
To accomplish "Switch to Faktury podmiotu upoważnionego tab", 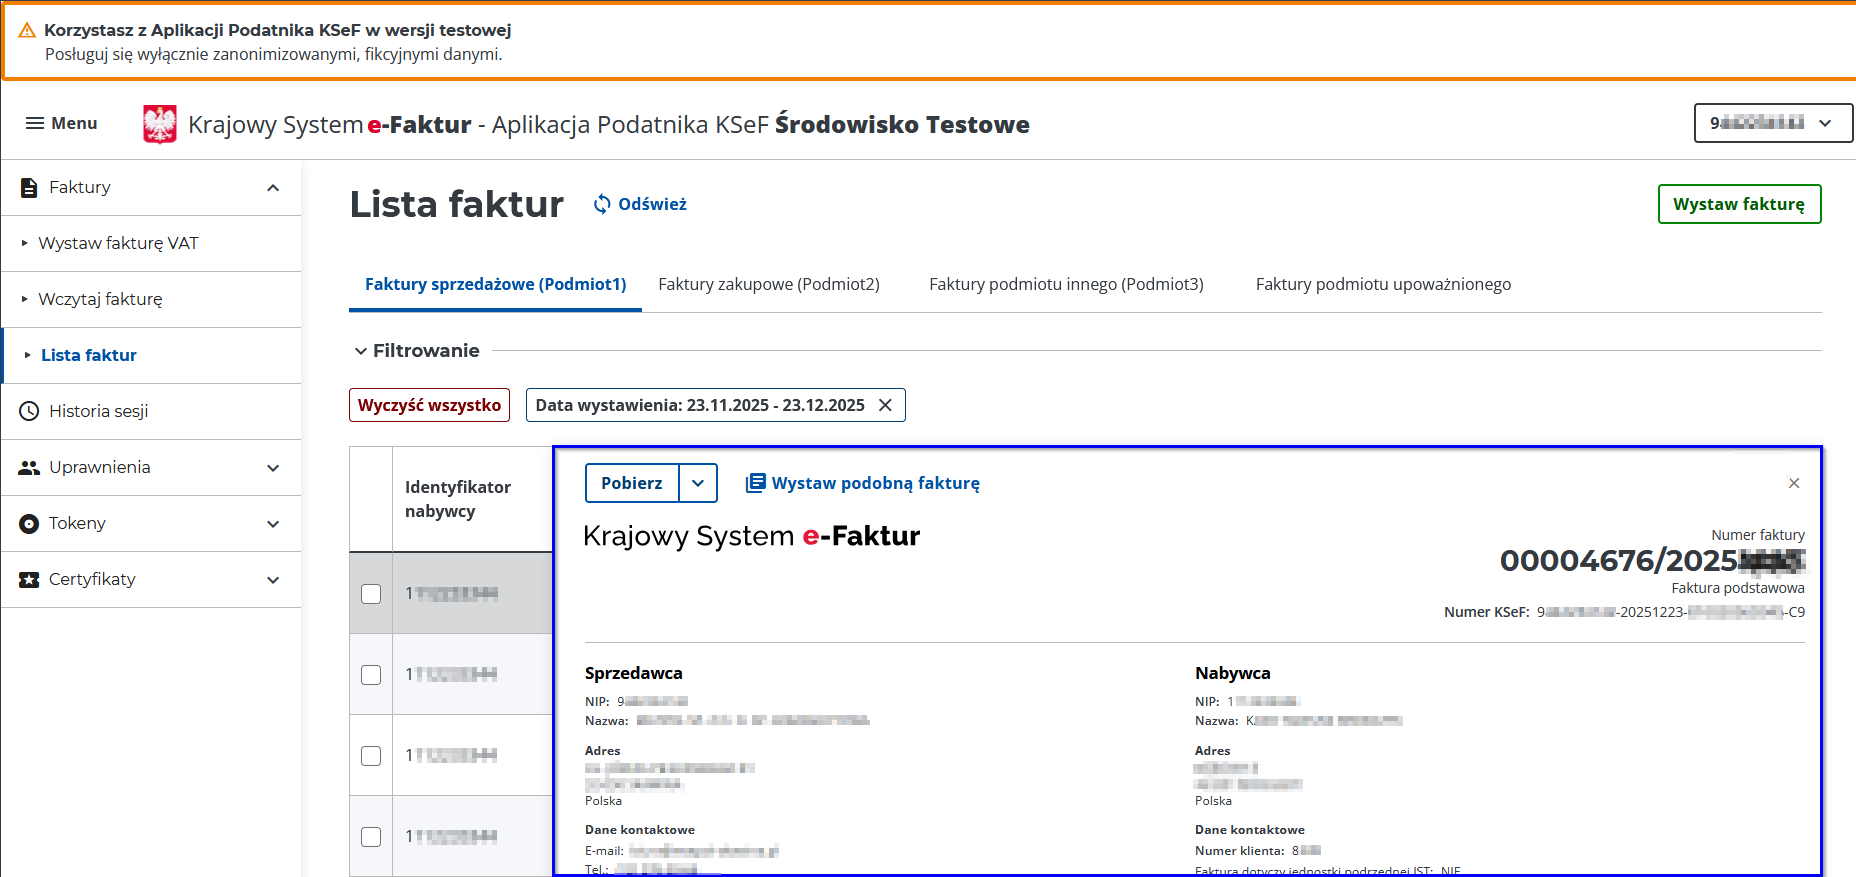I will click(1383, 284).
